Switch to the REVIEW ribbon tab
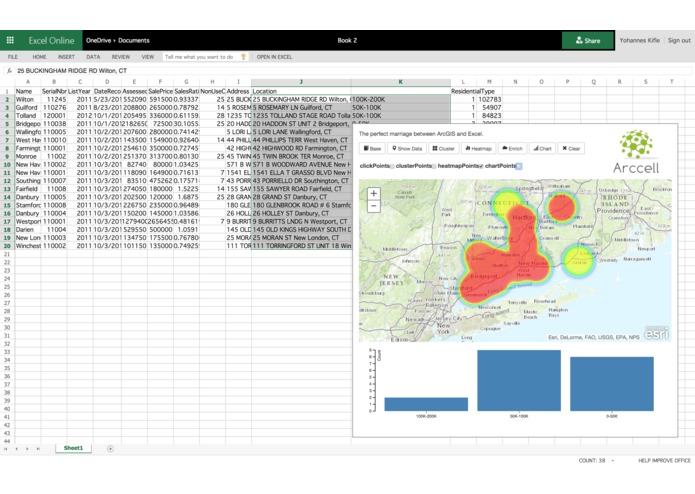Image resolution: width=695 pixels, height=494 pixels. [121, 57]
